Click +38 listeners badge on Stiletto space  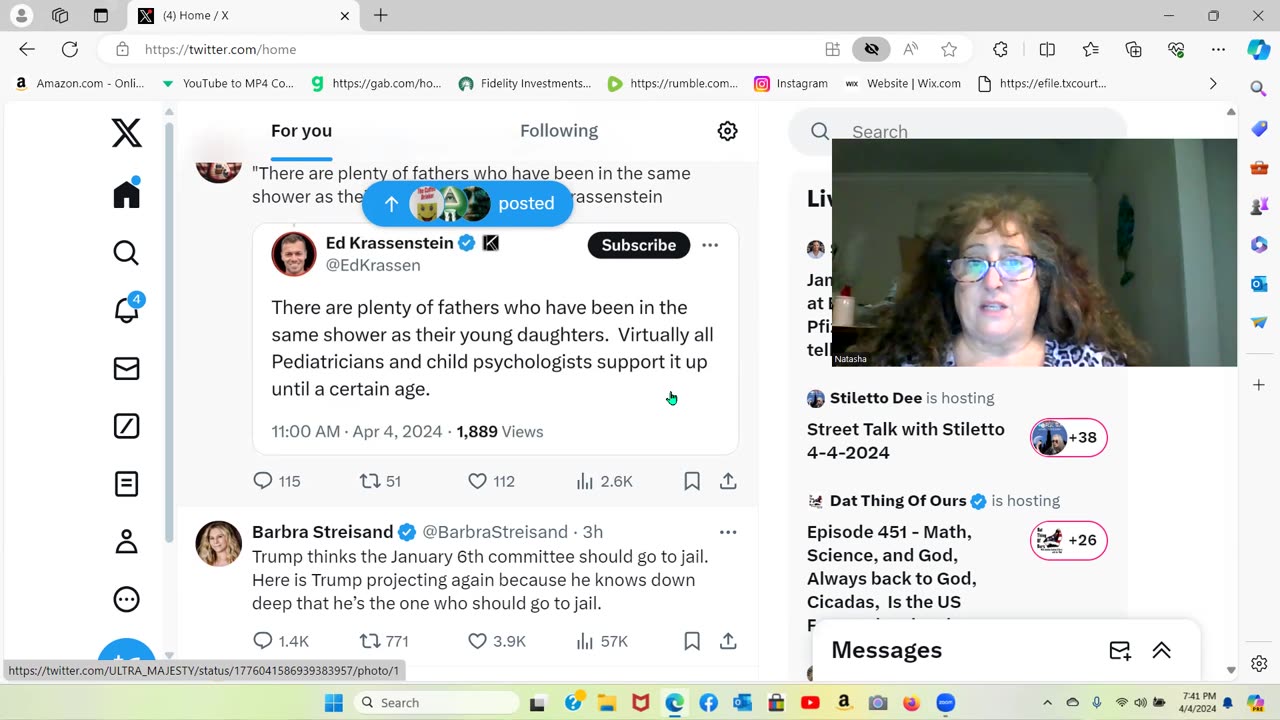point(1069,438)
